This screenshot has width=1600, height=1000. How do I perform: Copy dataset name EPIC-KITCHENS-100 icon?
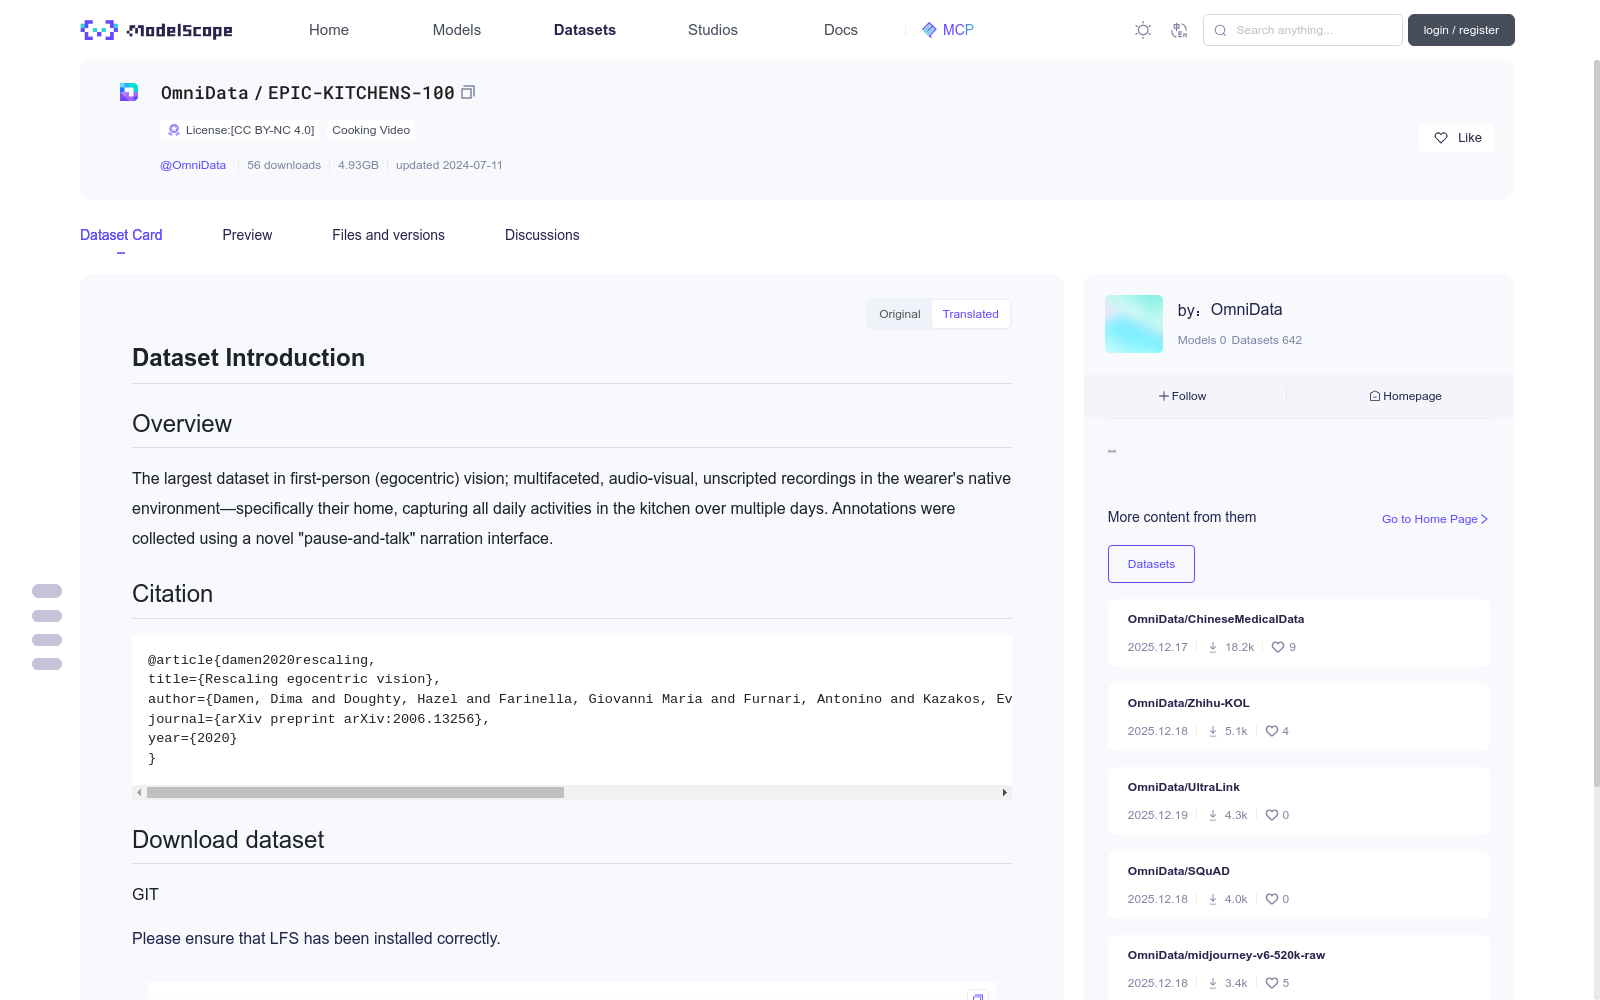coord(467,92)
